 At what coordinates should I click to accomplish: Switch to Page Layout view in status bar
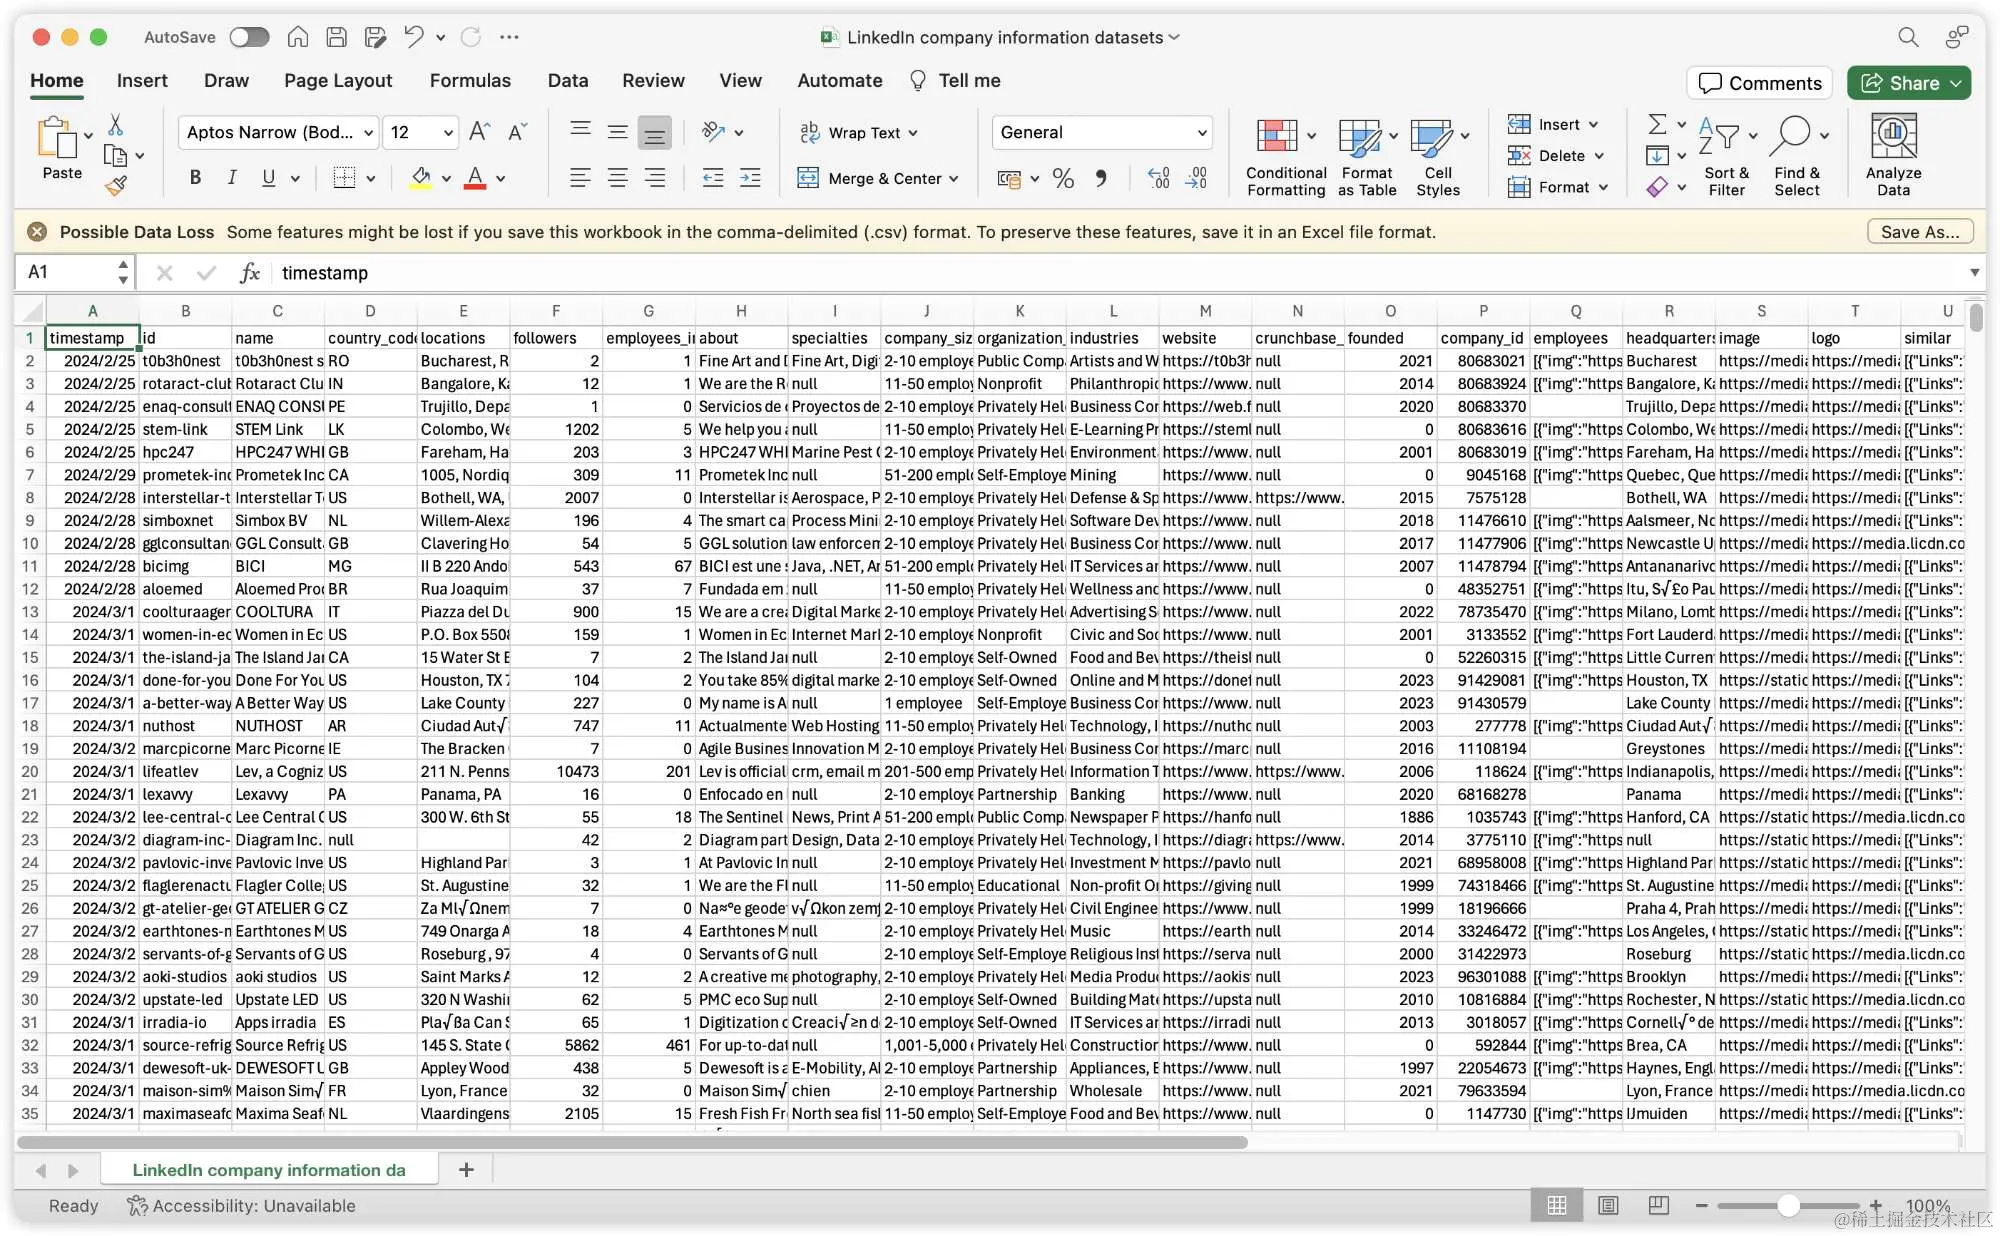pyautogui.click(x=1608, y=1205)
